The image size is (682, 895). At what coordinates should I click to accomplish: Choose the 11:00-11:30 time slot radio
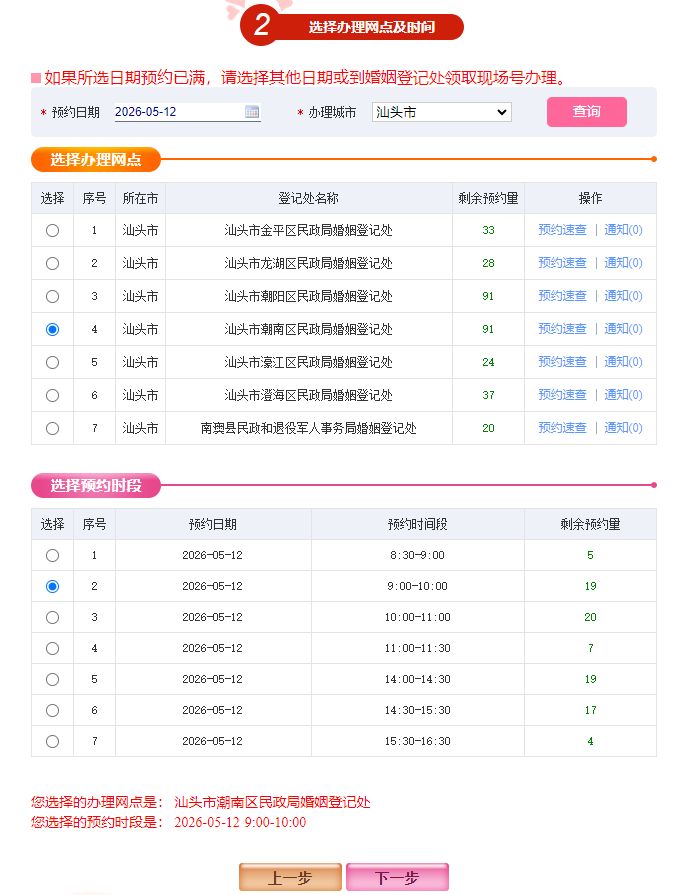tap(53, 648)
